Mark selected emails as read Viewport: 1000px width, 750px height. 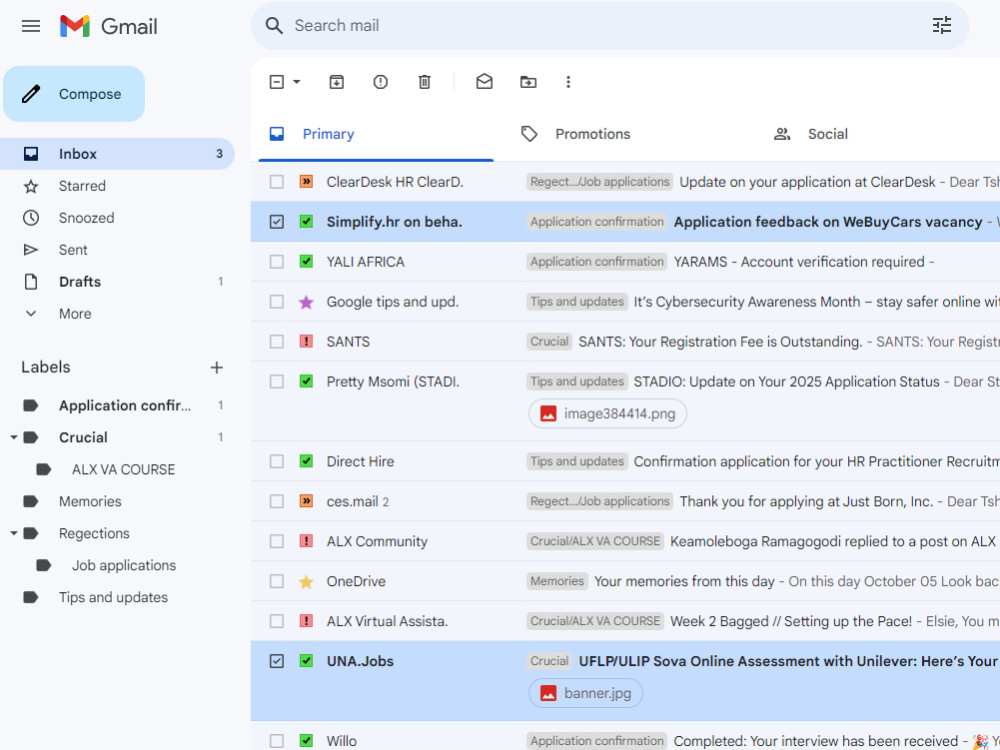pyautogui.click(x=484, y=82)
